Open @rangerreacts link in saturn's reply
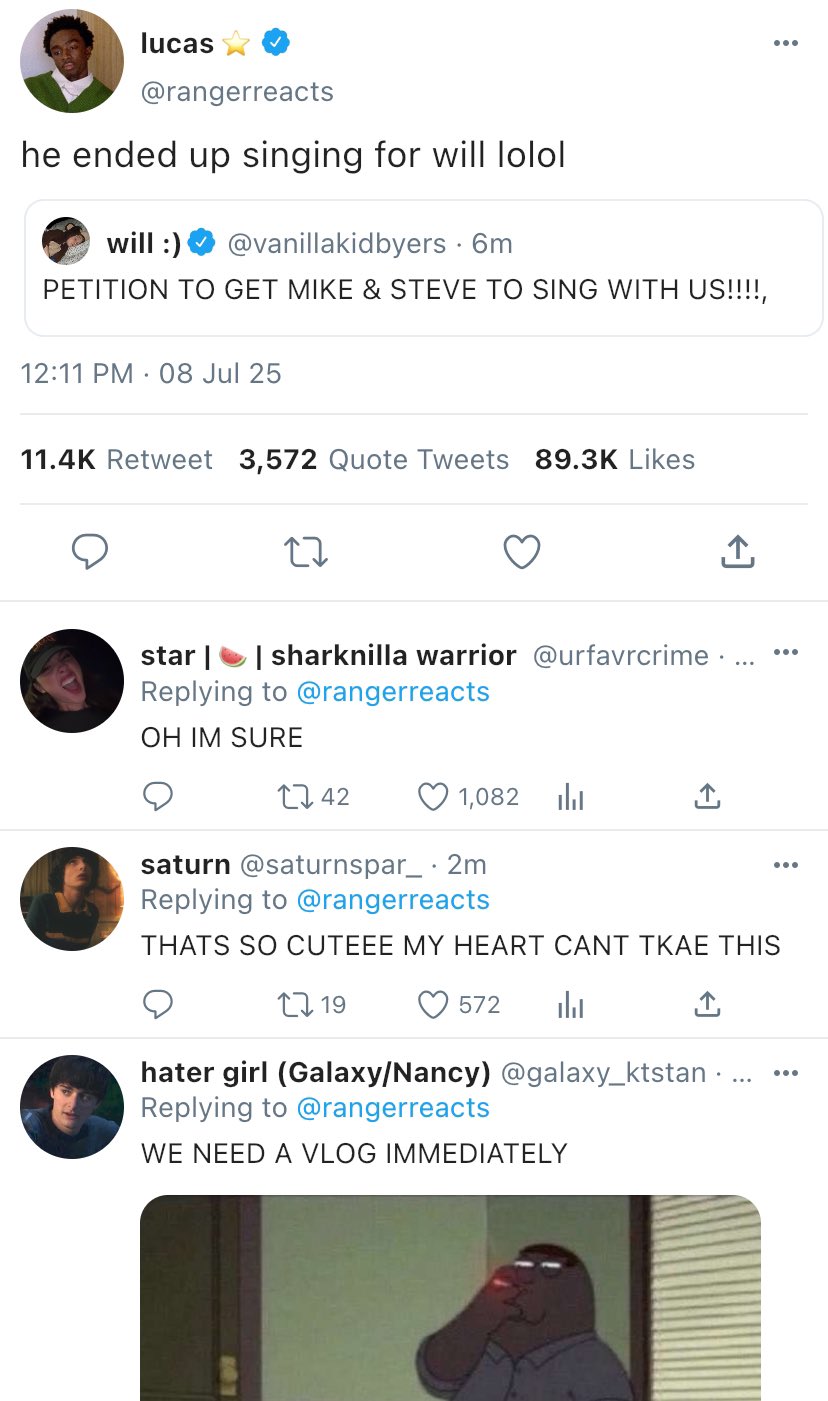828x1401 pixels. point(393,900)
